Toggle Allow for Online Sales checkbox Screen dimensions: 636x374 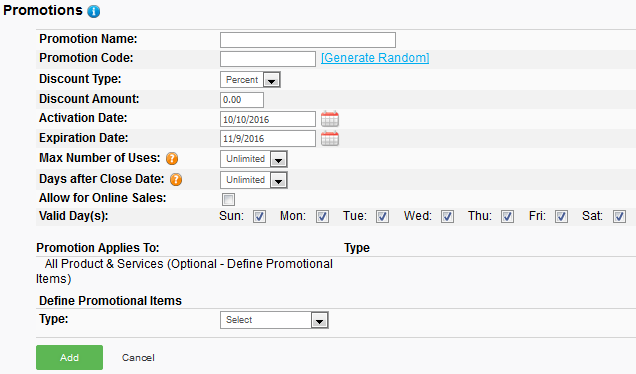tap(228, 199)
